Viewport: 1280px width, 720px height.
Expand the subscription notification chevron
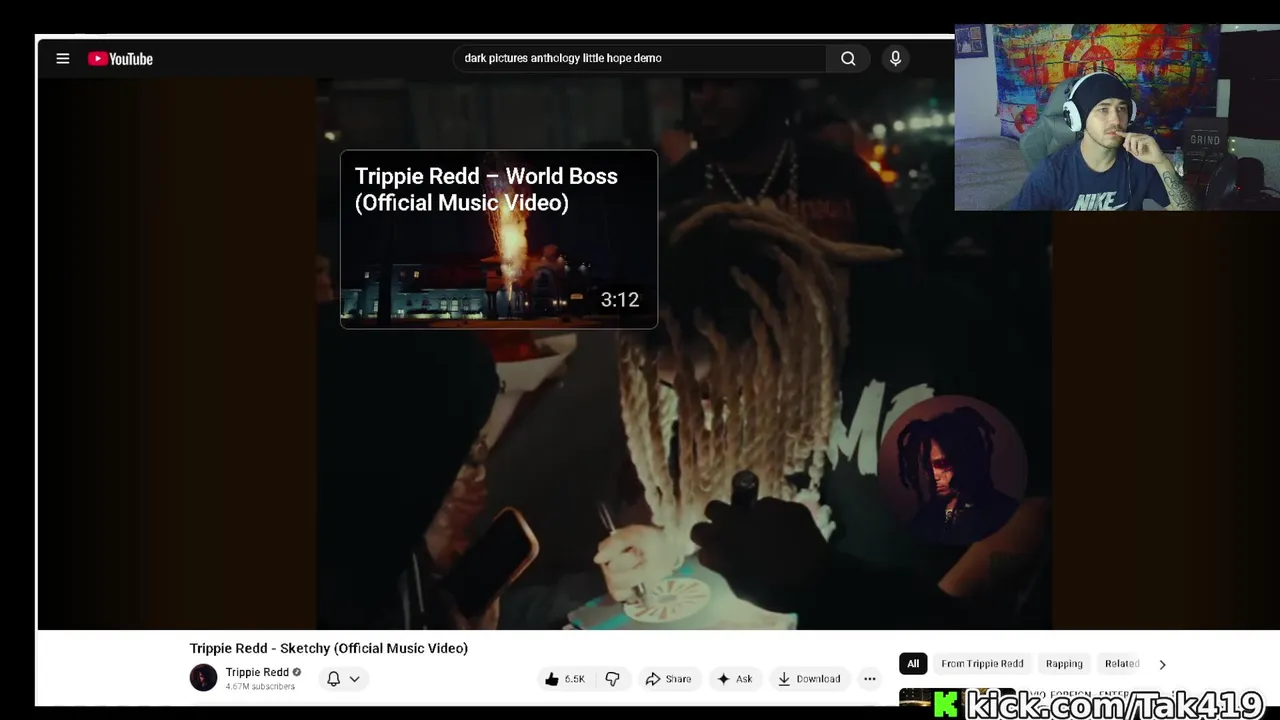click(354, 679)
